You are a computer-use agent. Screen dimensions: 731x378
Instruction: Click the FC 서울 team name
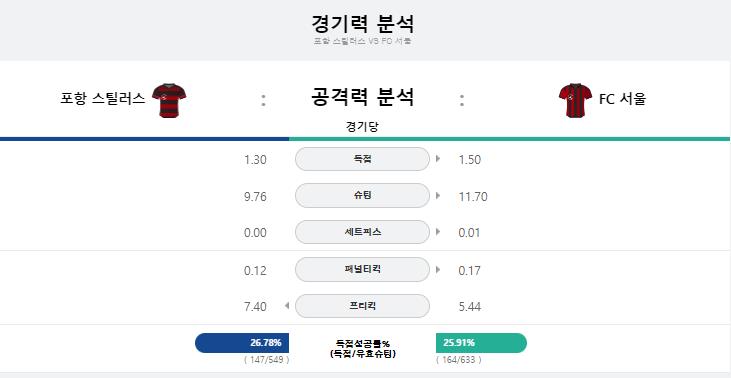[622, 99]
